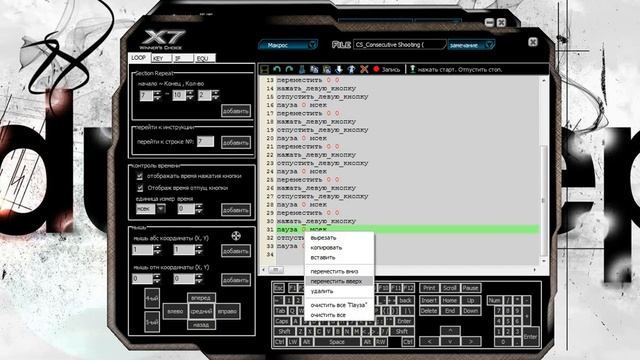Increase the Section Repeat count value 2
This screenshot has height=360, width=640.
click(x=215, y=93)
